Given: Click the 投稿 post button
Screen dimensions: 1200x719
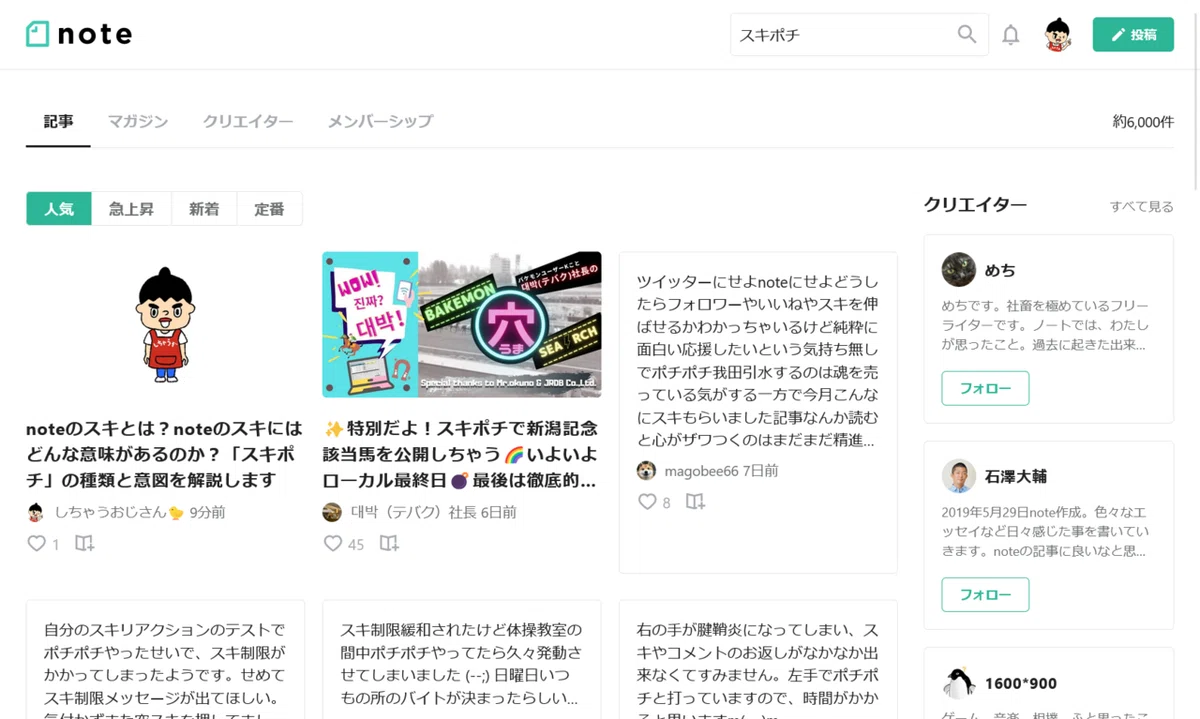Looking at the screenshot, I should coord(1133,34).
